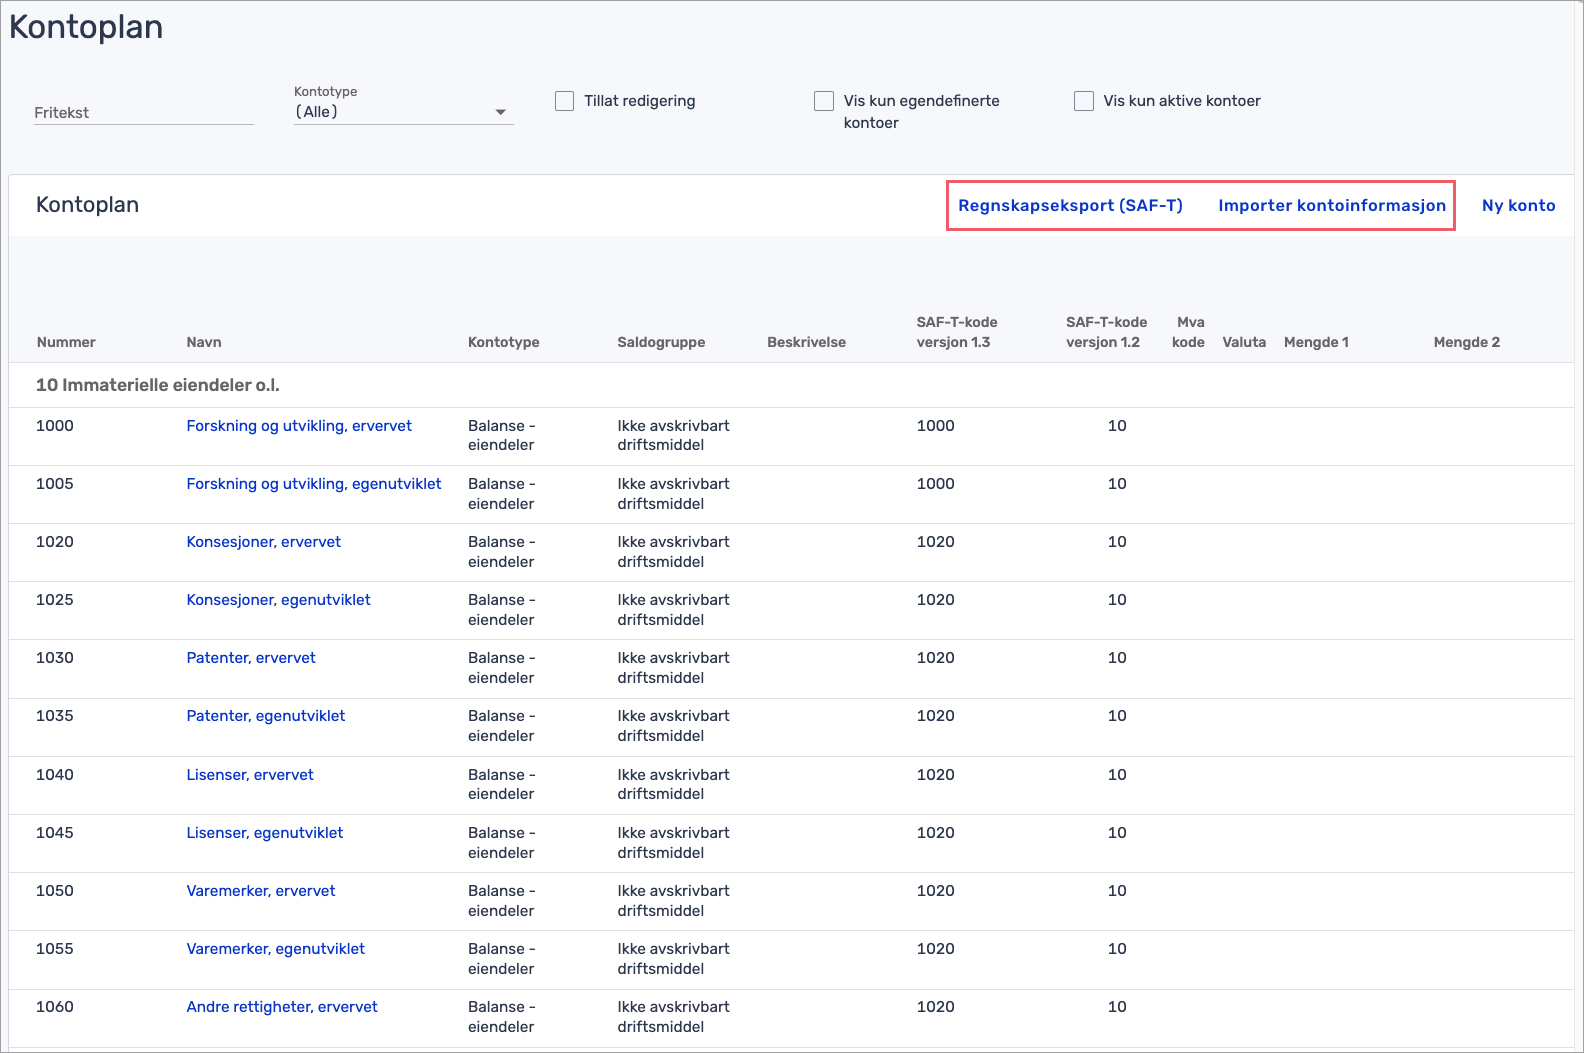Enable the Tillat redigering checkbox
1584x1053 pixels.
tap(565, 101)
